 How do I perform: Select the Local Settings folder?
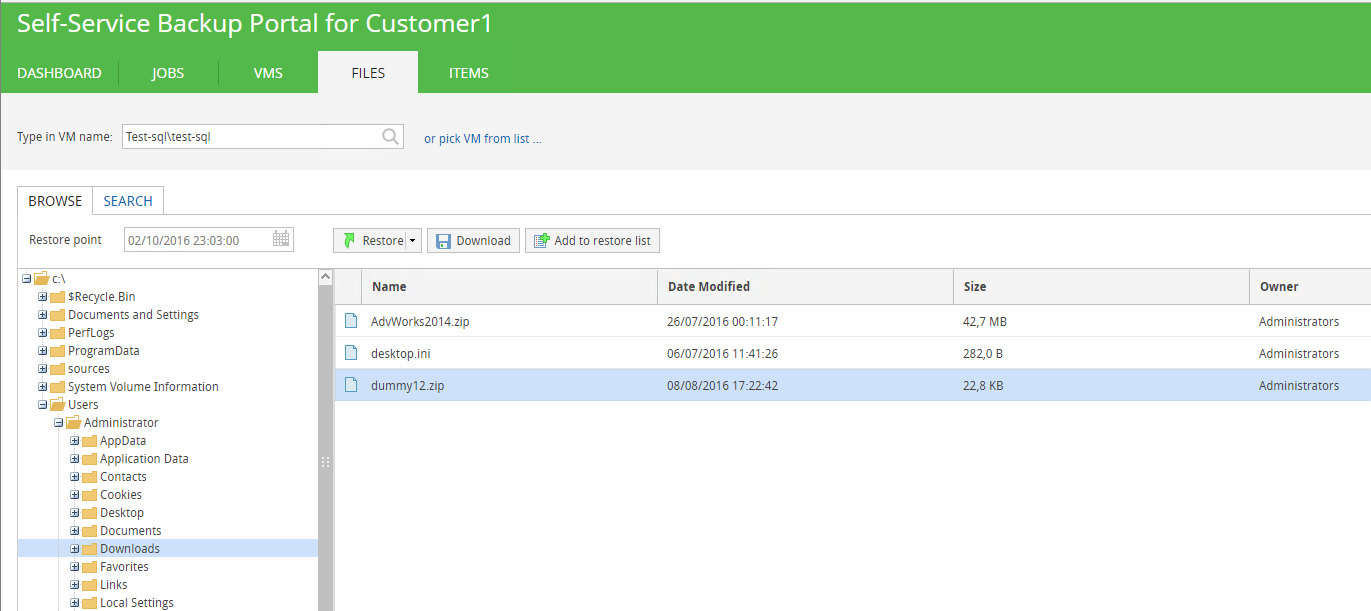[136, 603]
